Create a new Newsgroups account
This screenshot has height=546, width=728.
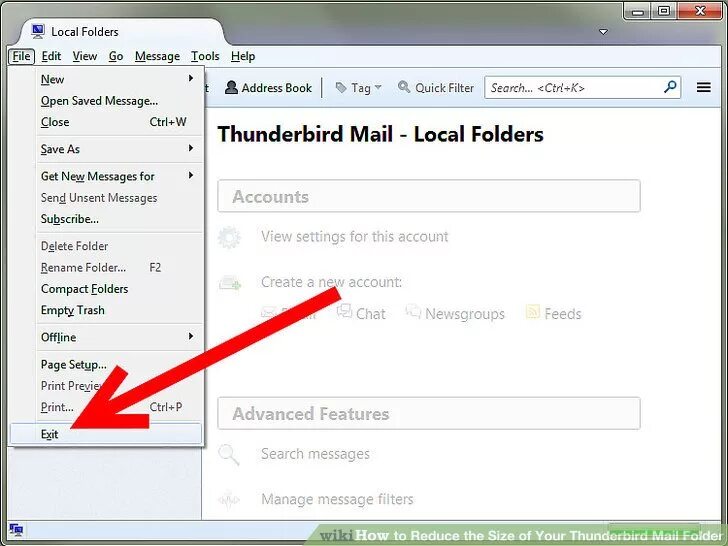click(465, 314)
